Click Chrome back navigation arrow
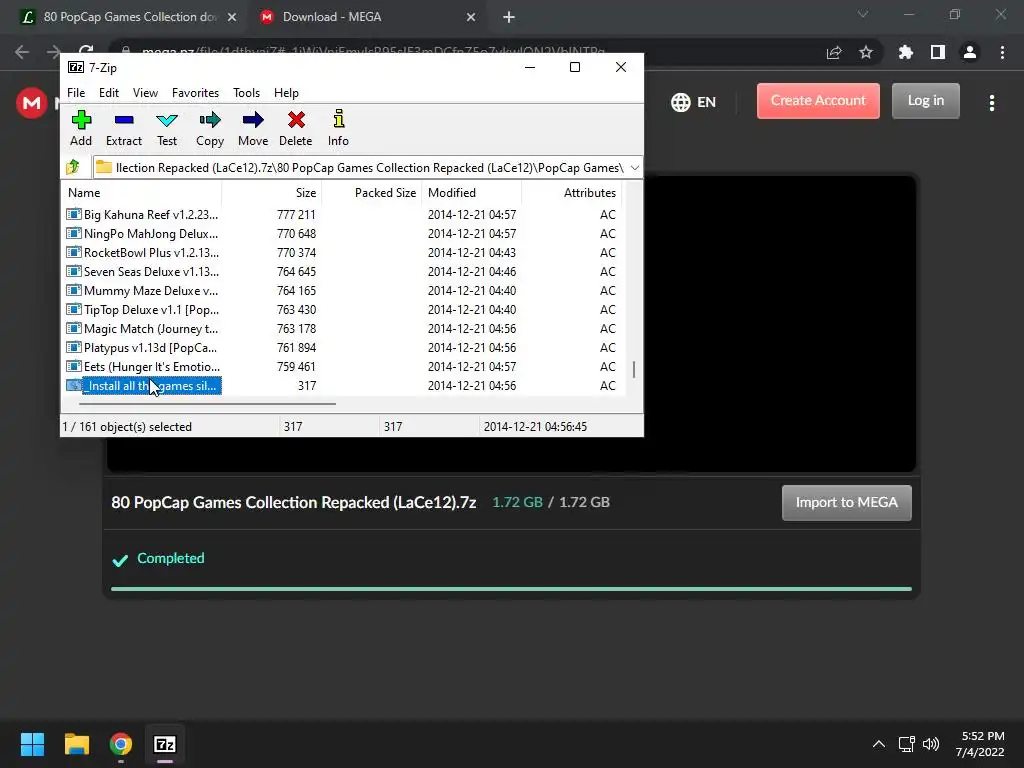 click(22, 52)
